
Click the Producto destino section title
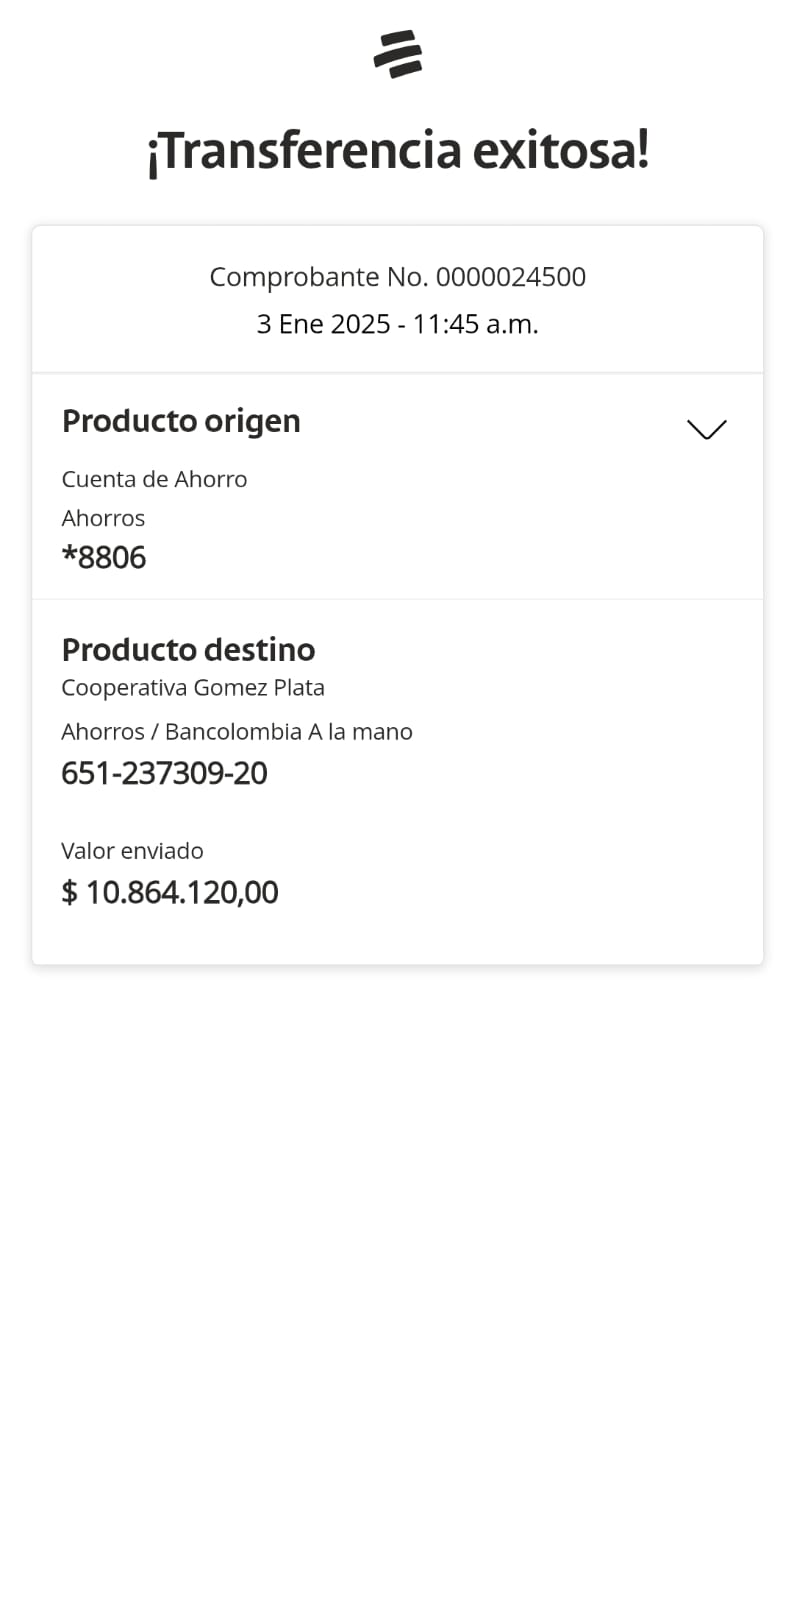coord(188,650)
